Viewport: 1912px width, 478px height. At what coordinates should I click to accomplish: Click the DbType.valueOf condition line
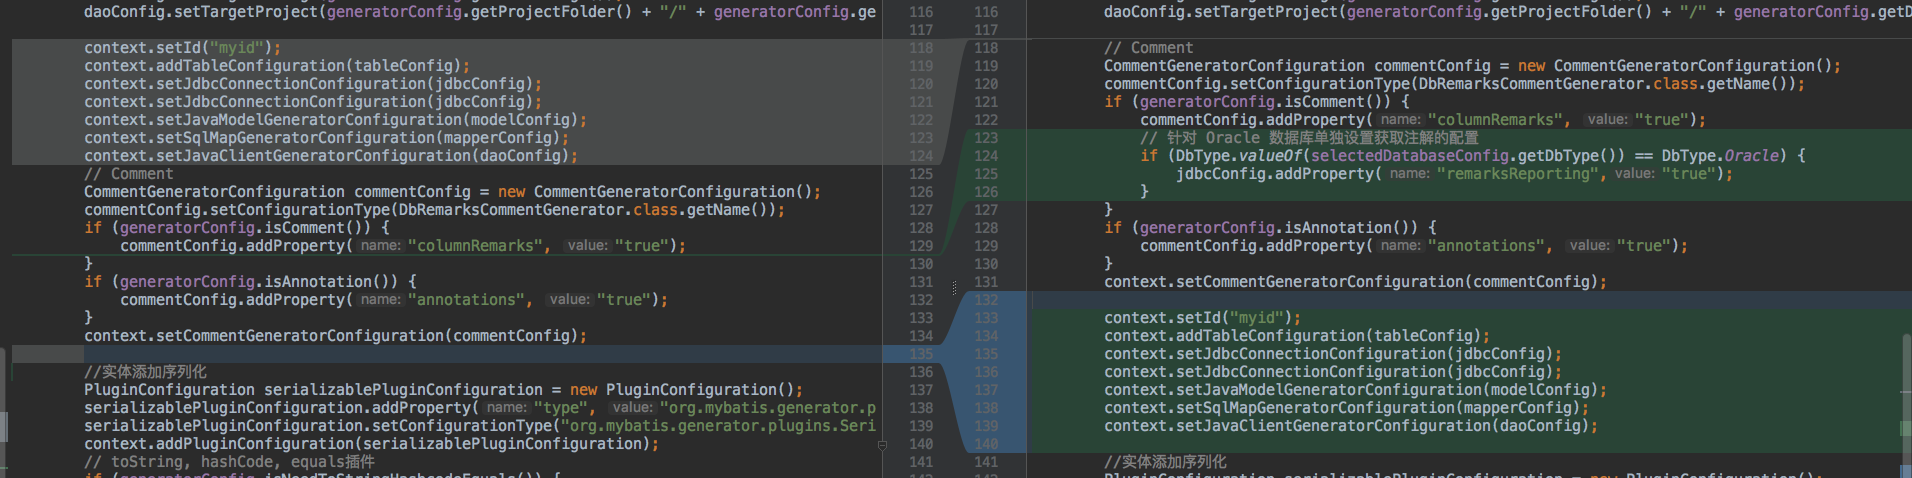click(1472, 156)
